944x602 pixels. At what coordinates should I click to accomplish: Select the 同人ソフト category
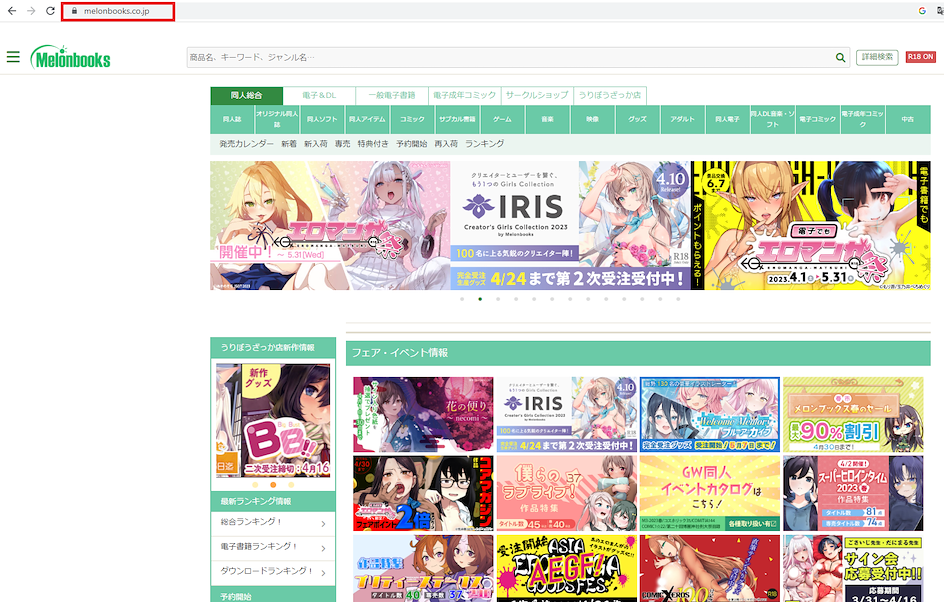click(x=322, y=119)
